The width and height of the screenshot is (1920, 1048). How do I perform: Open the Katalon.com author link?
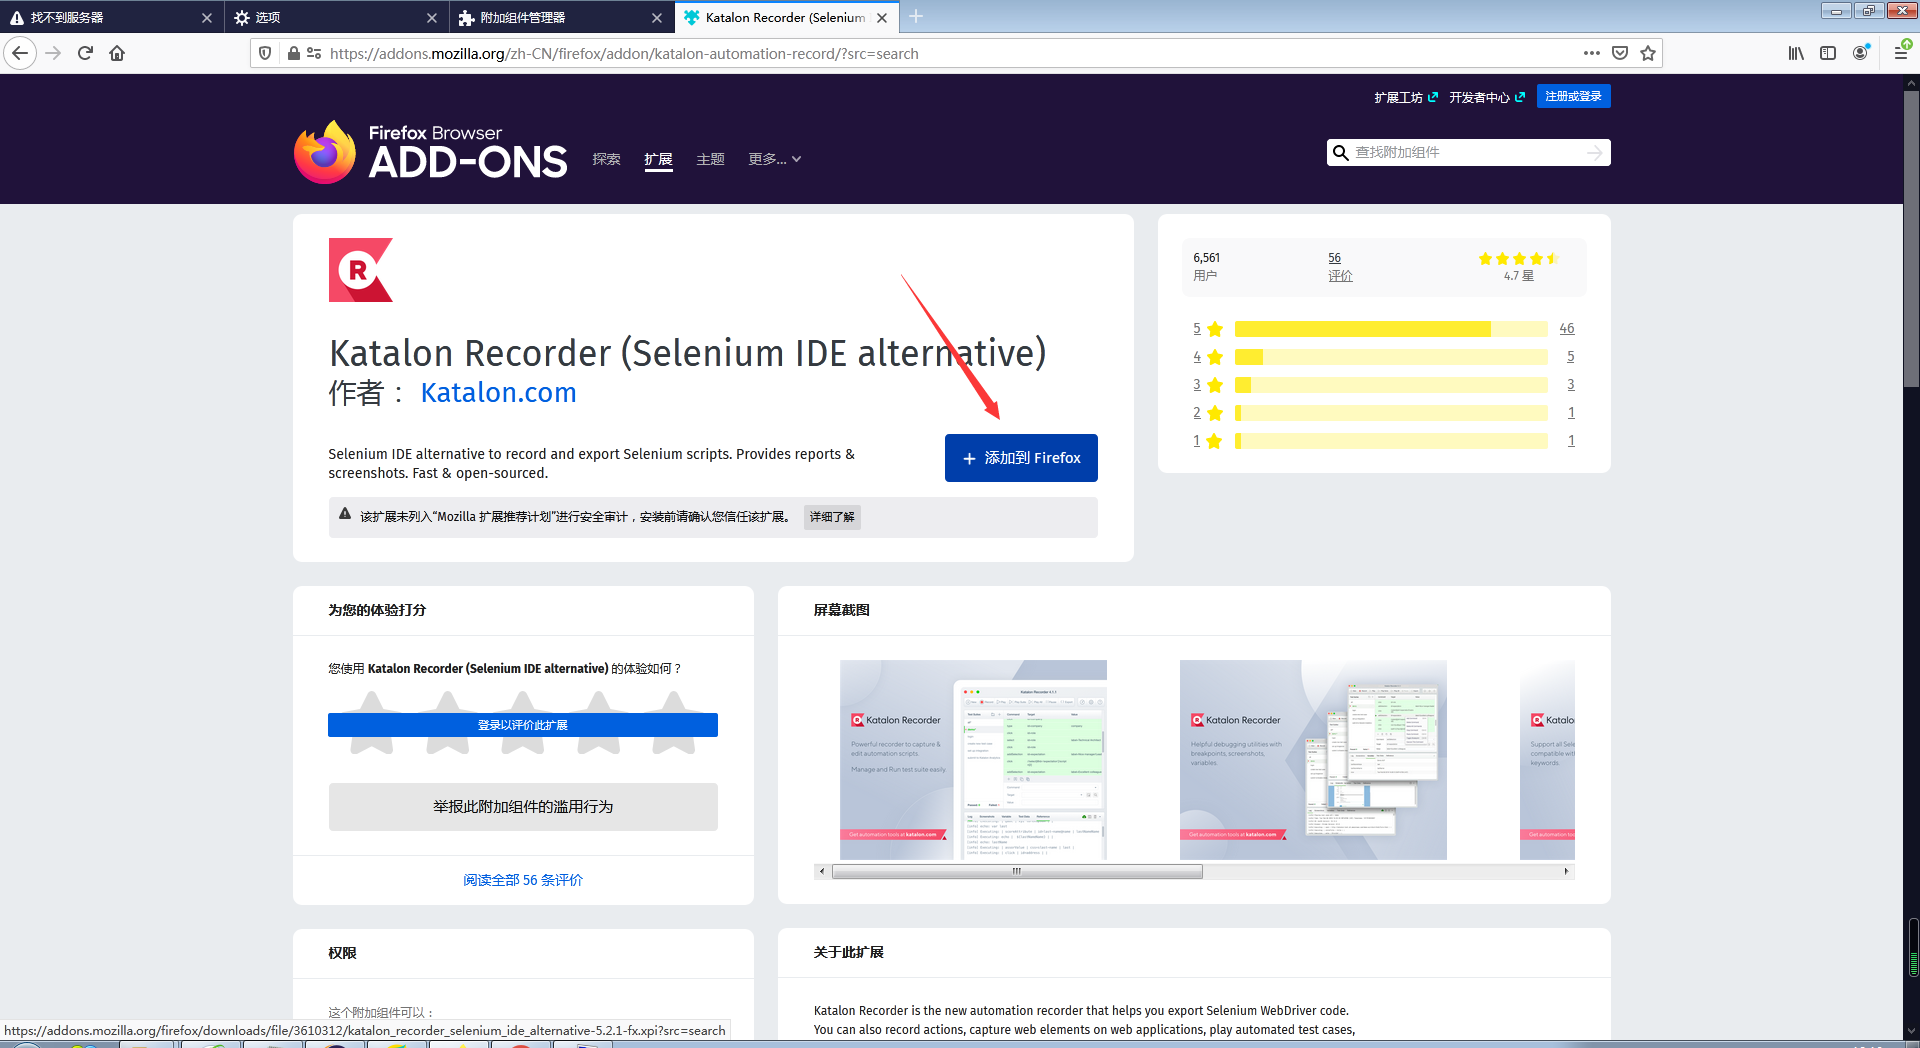click(498, 393)
